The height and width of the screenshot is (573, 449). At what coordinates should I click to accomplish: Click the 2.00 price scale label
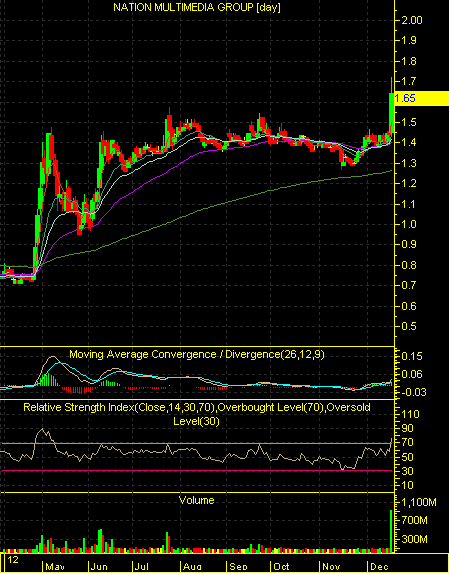[x=412, y=20]
